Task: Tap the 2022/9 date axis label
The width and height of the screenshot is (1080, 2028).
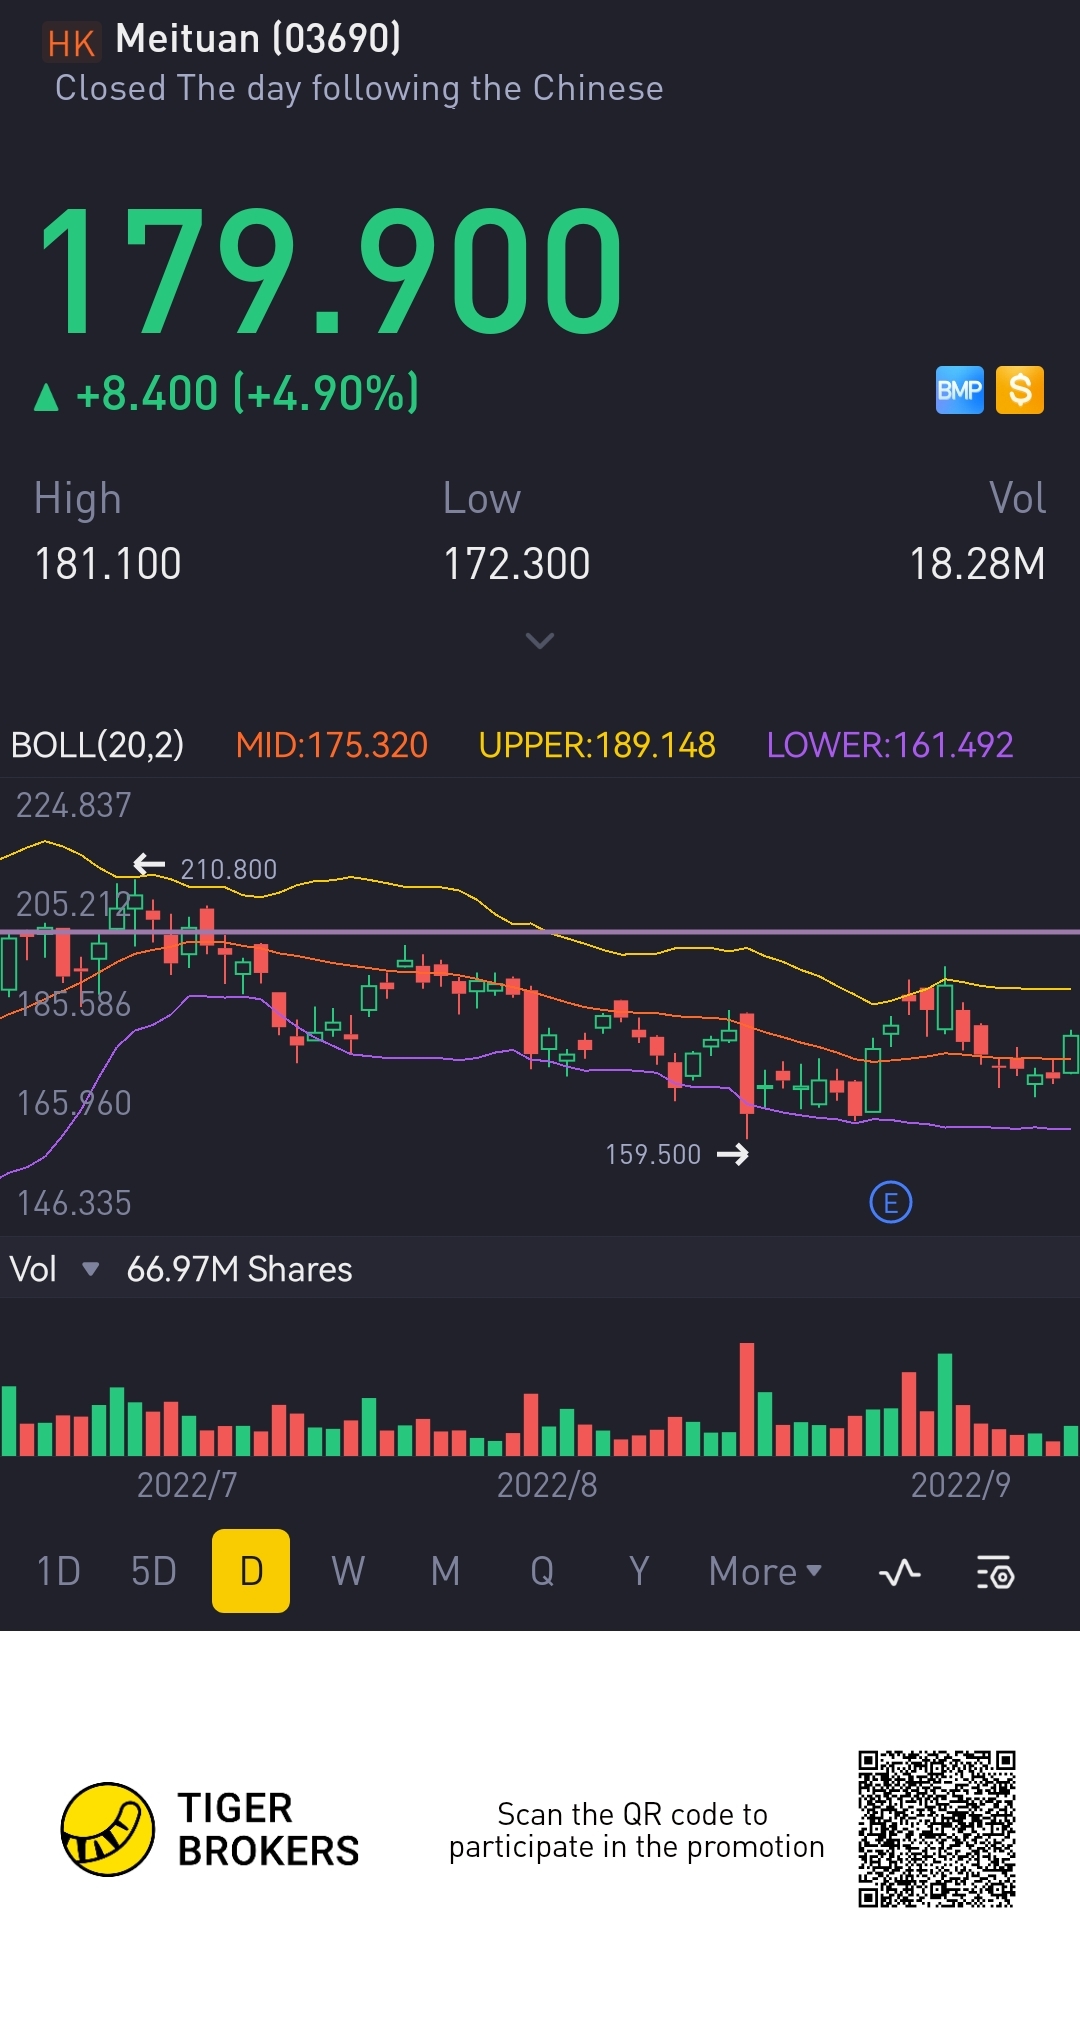Action: [x=961, y=1485]
